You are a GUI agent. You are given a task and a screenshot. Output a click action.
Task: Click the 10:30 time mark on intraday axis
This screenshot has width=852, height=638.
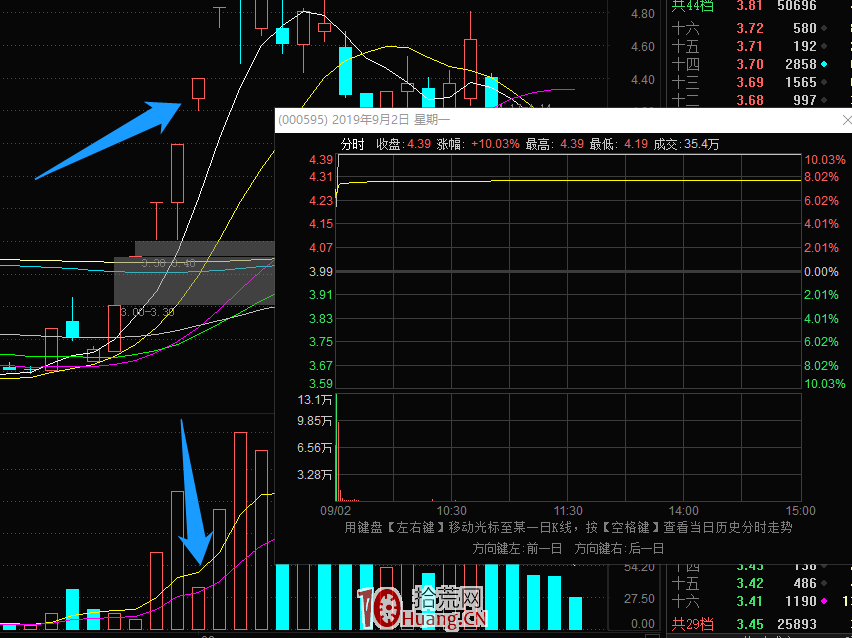(452, 510)
